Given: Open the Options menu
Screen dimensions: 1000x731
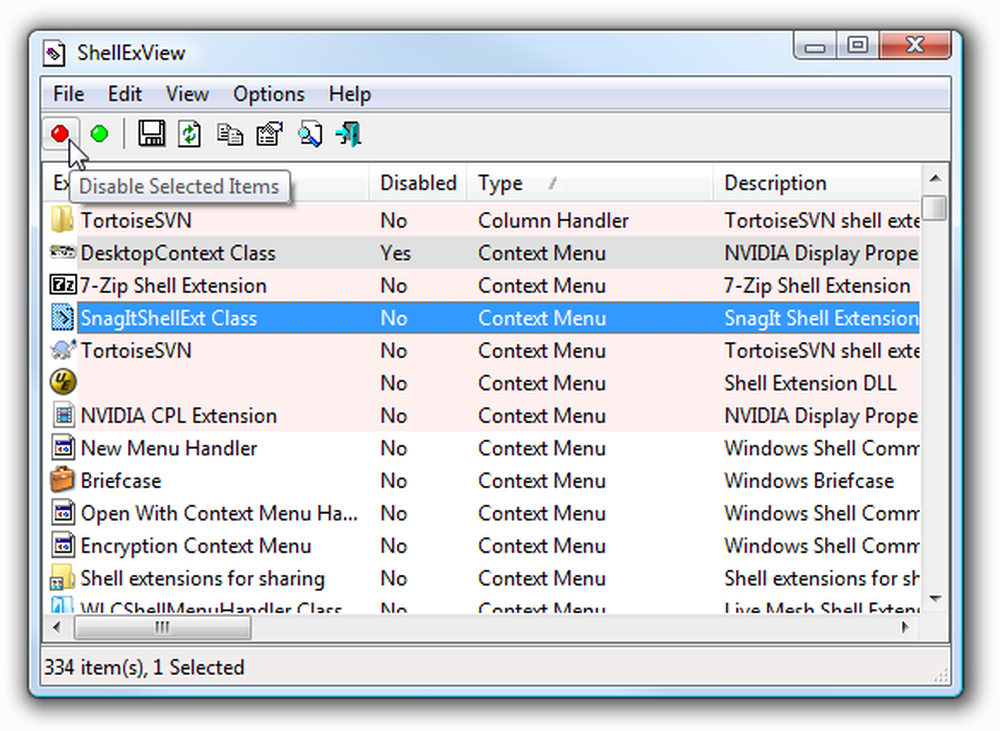Looking at the screenshot, I should point(268,94).
